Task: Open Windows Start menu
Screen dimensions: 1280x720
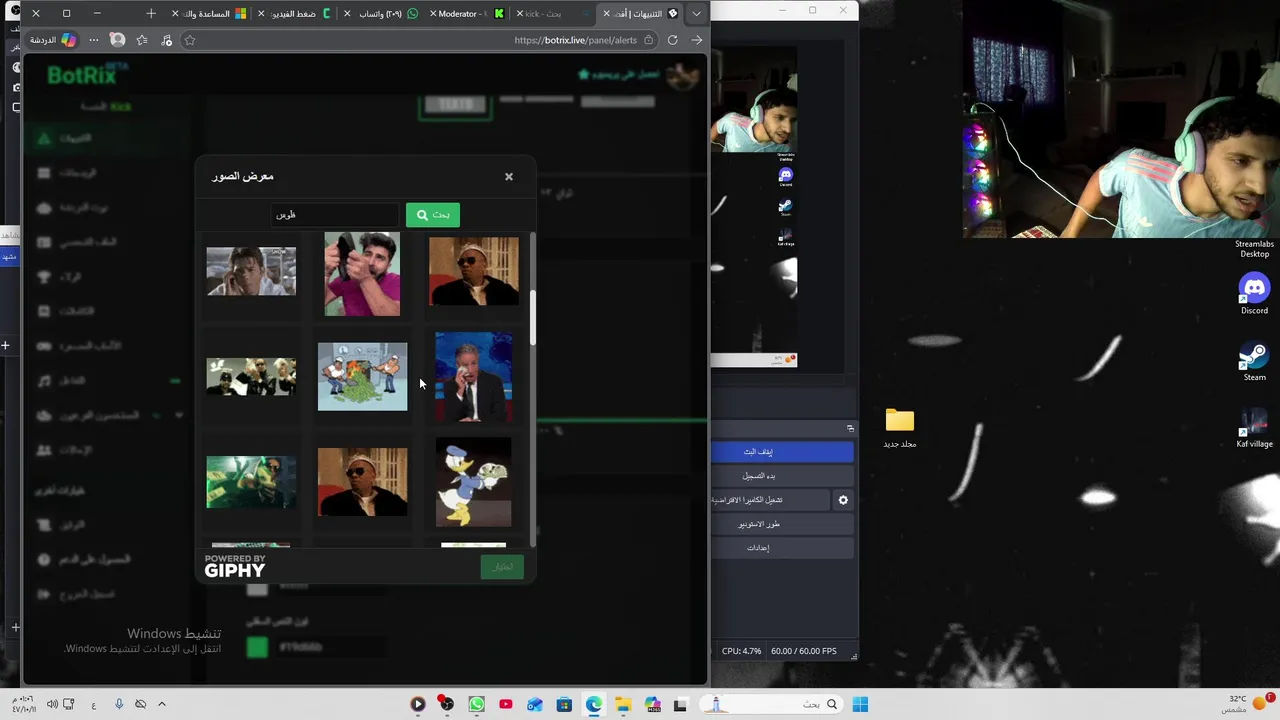Action: tap(861, 704)
